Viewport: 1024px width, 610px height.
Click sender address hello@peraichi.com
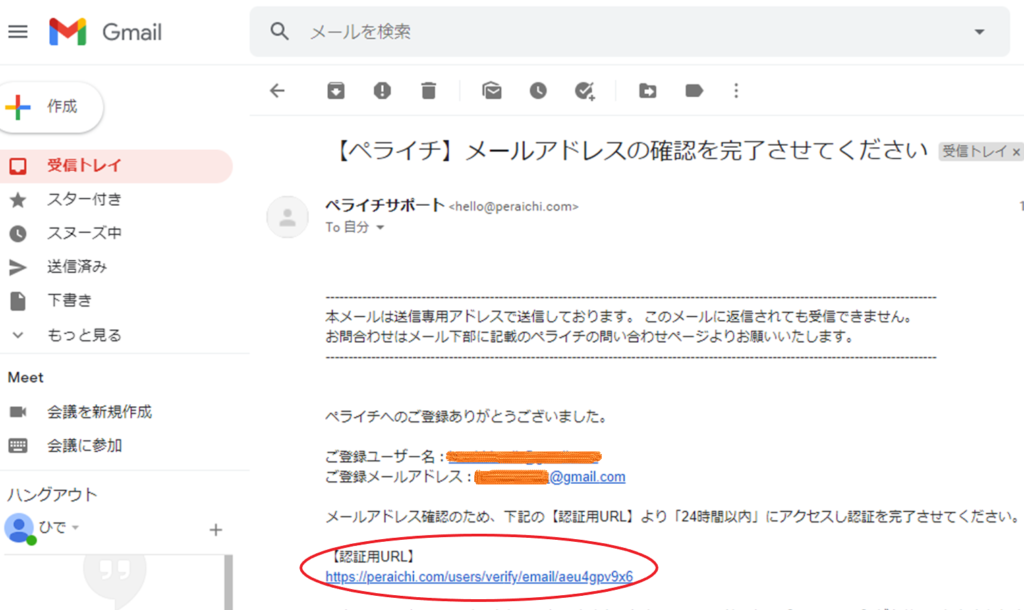coord(513,206)
